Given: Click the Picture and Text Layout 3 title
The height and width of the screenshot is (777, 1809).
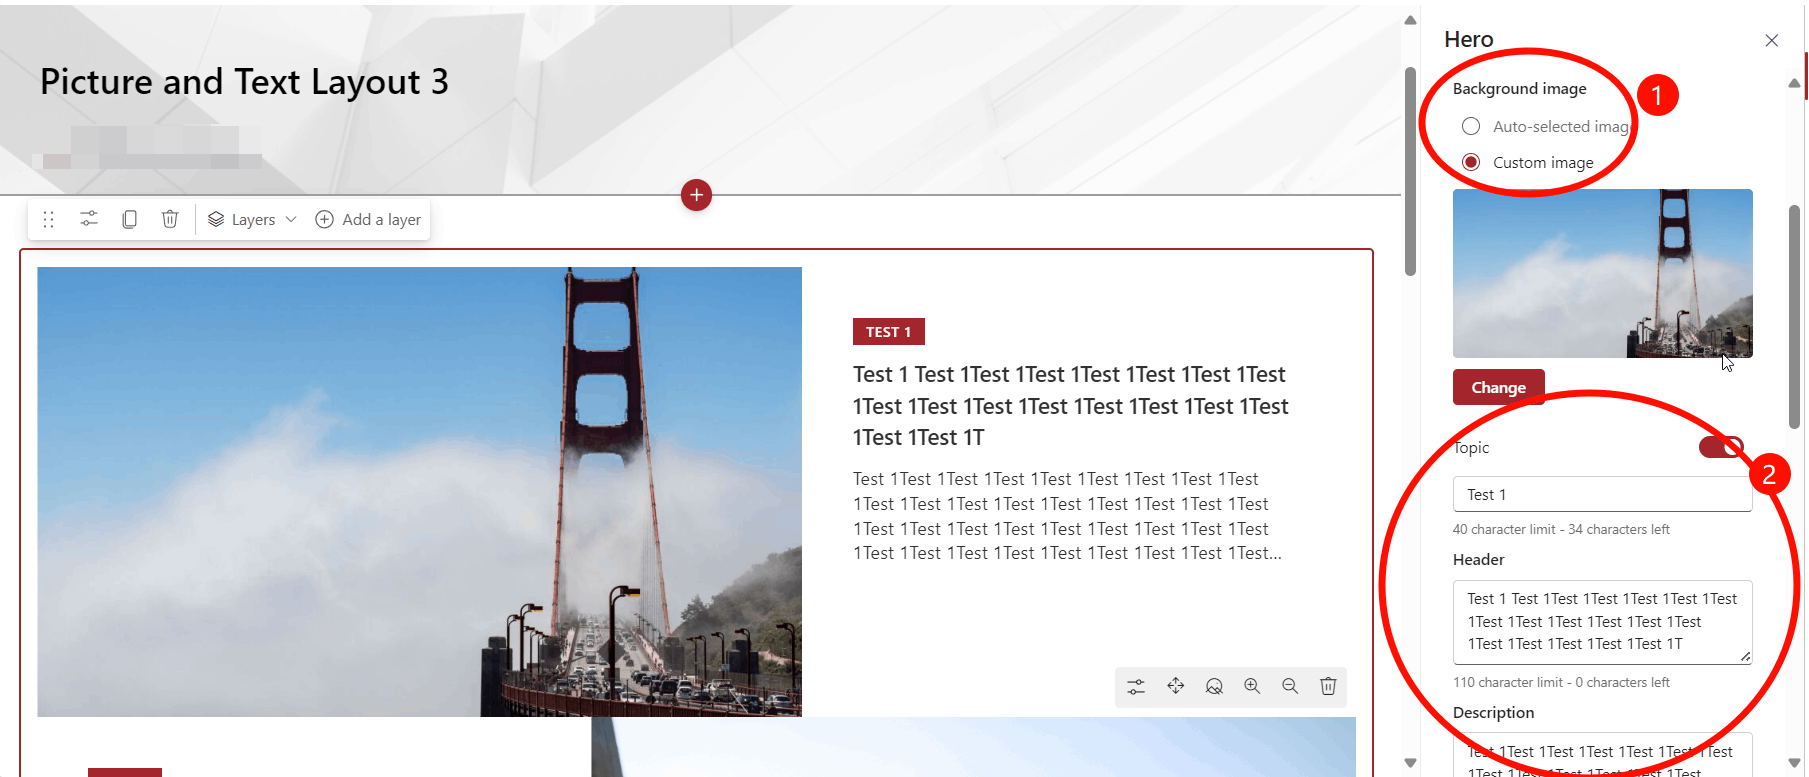Looking at the screenshot, I should pos(244,81).
